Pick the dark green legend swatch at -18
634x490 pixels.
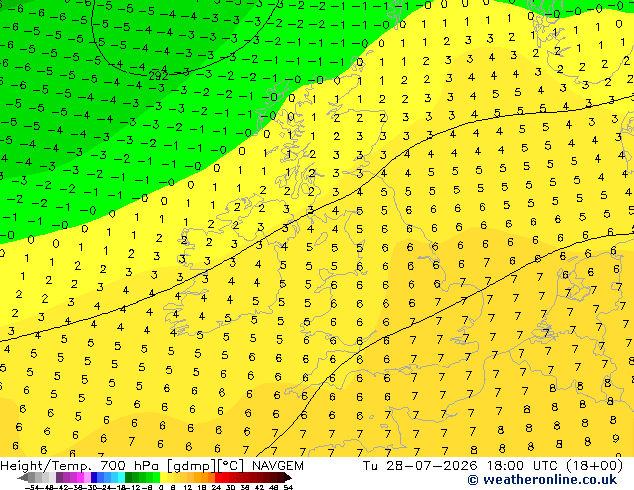point(128,478)
